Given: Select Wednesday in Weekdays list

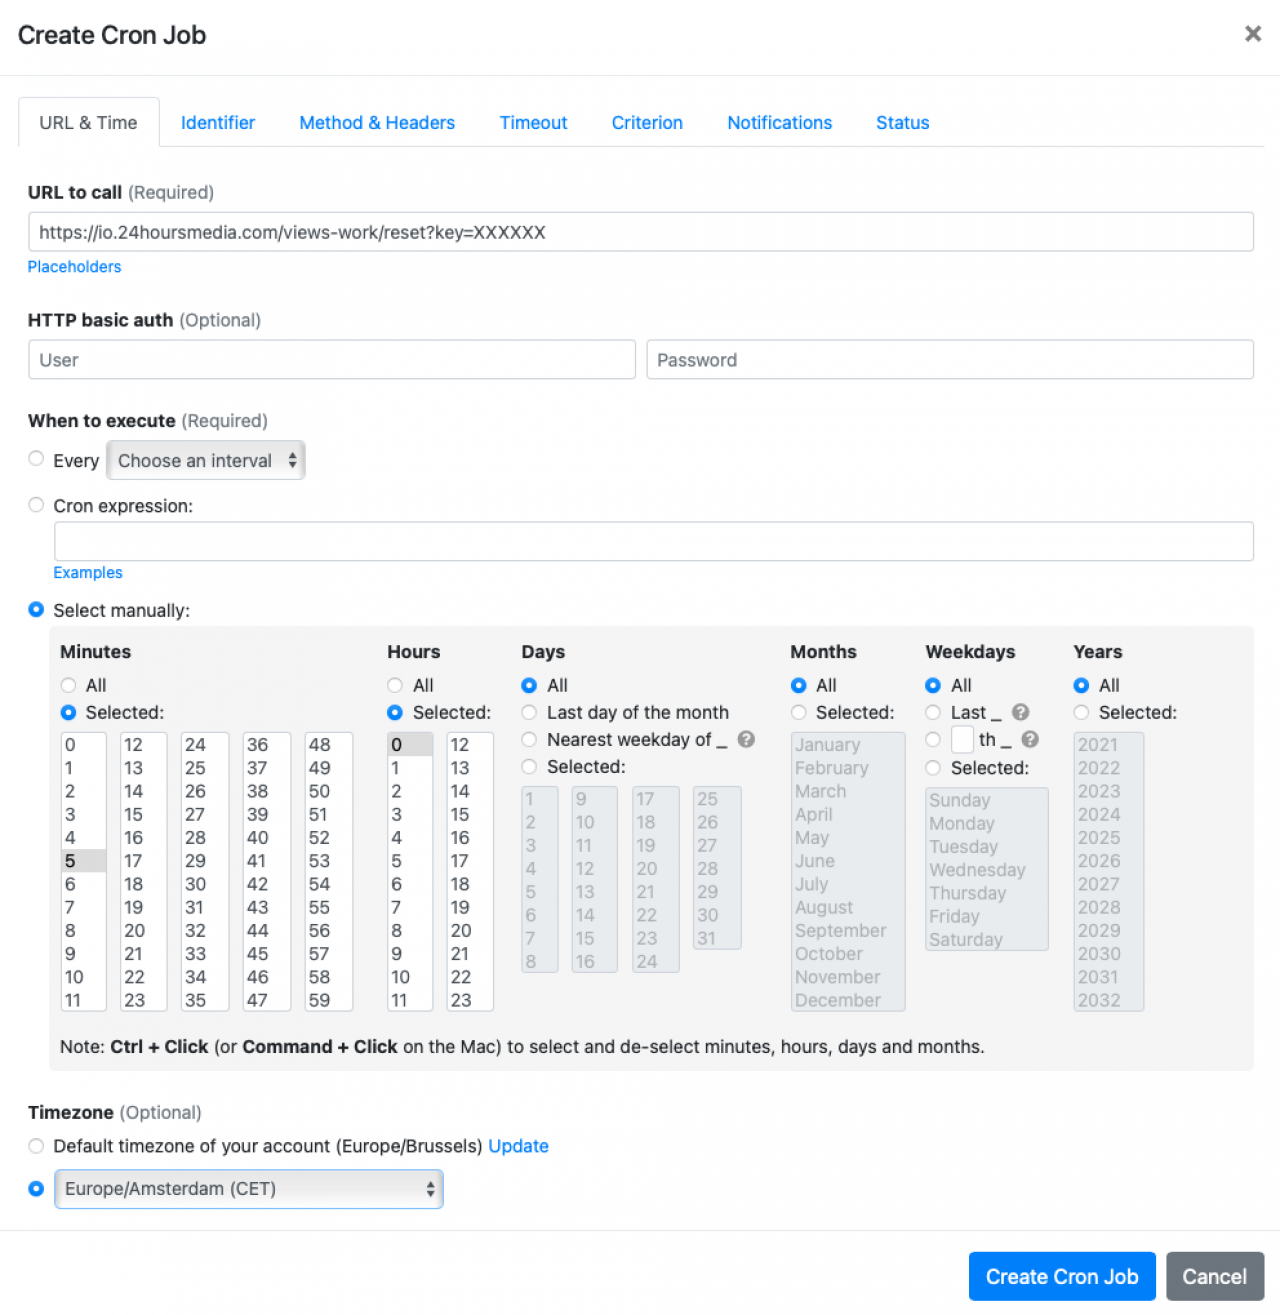Looking at the screenshot, I should (x=986, y=870).
